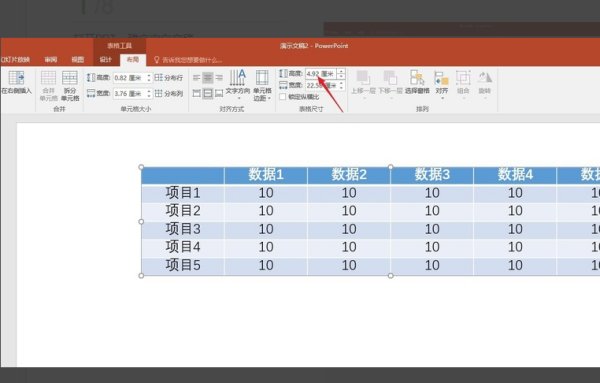The image size is (600, 383).
Task: Click the 数据4 header cell
Action: click(x=515, y=175)
